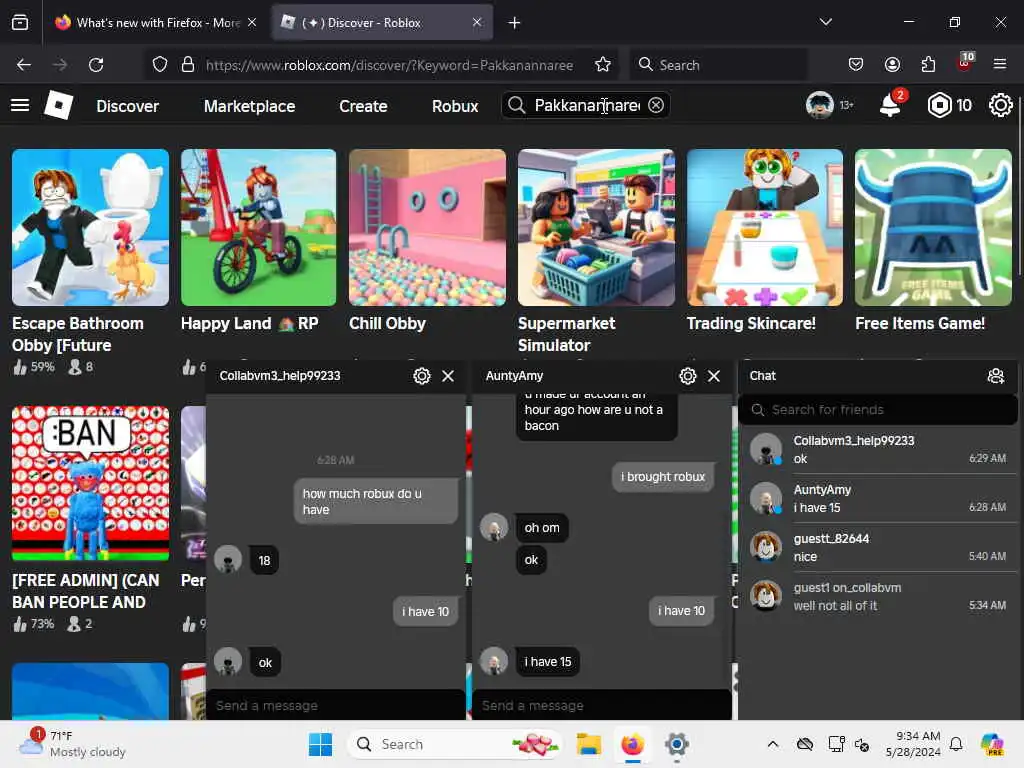
Task: Open File Explorer from taskbar
Action: tap(588, 744)
